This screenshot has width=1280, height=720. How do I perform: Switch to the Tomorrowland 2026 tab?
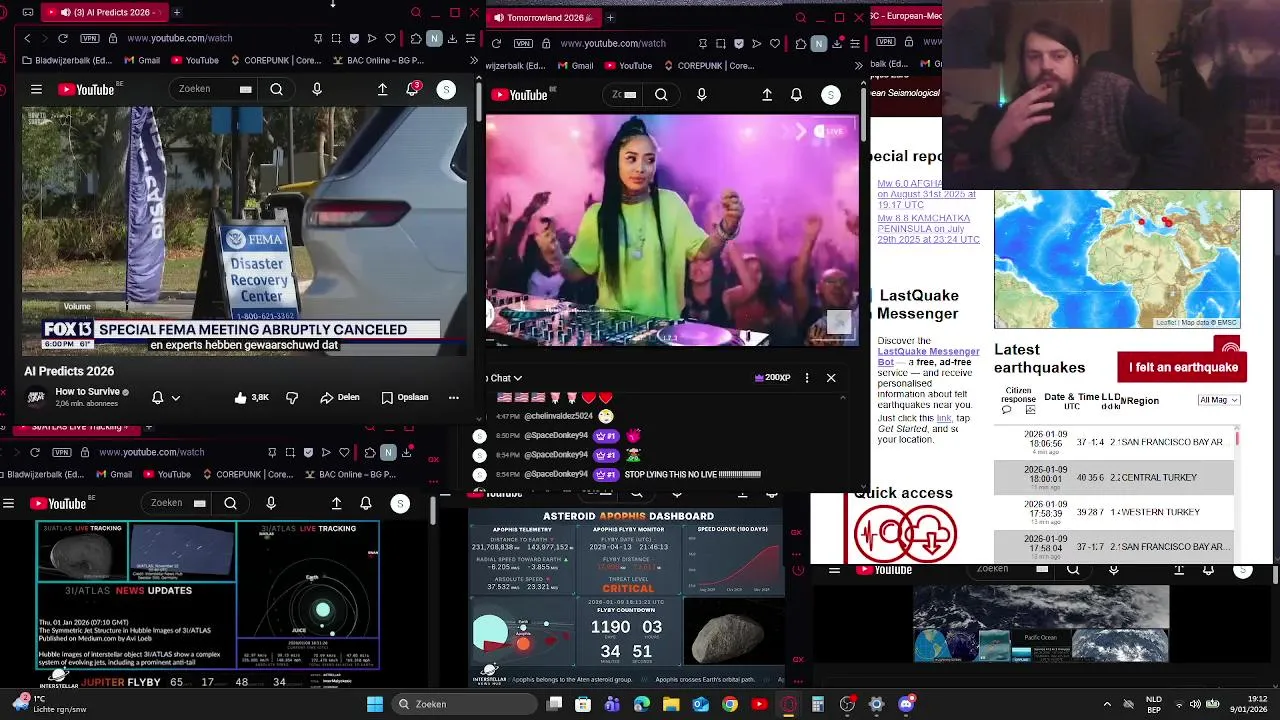pos(544,17)
